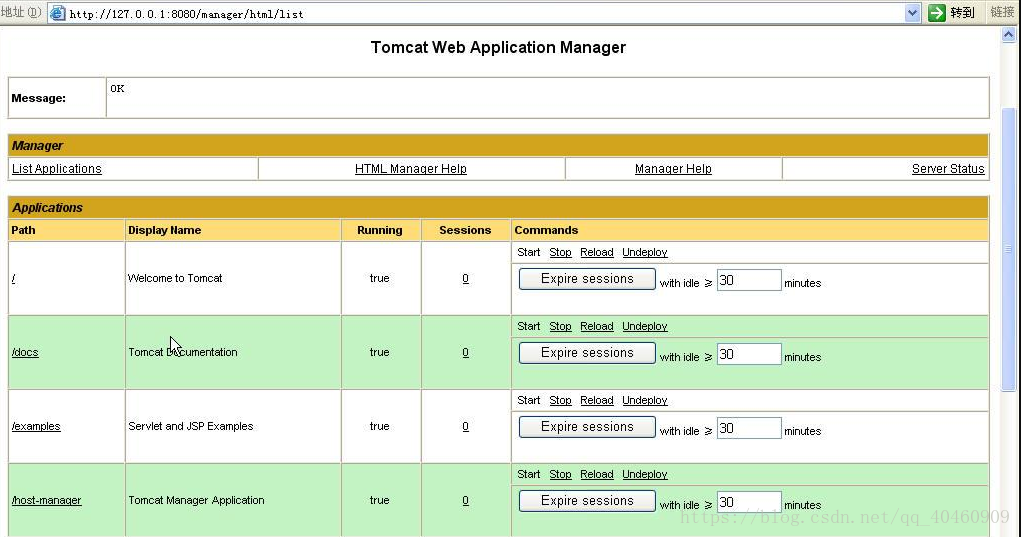Image resolution: width=1021 pixels, height=537 pixels.
Task: Click idle minutes field in /examples row
Action: pyautogui.click(x=749, y=428)
